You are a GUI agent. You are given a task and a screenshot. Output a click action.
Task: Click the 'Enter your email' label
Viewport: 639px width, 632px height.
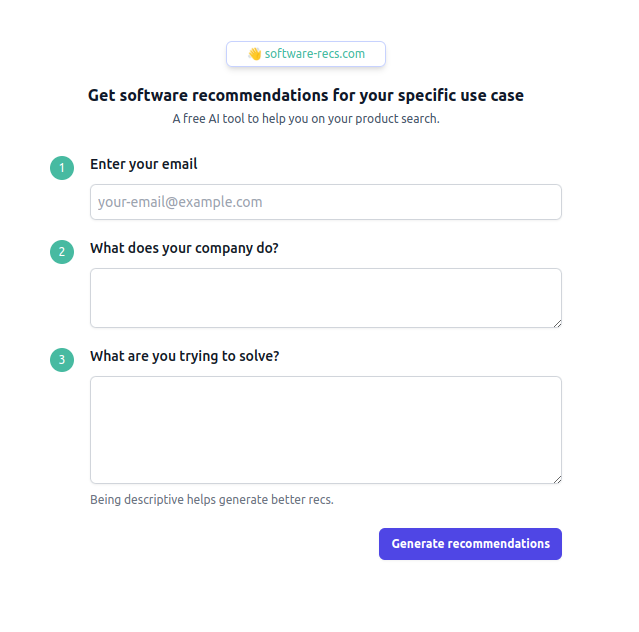coord(144,164)
